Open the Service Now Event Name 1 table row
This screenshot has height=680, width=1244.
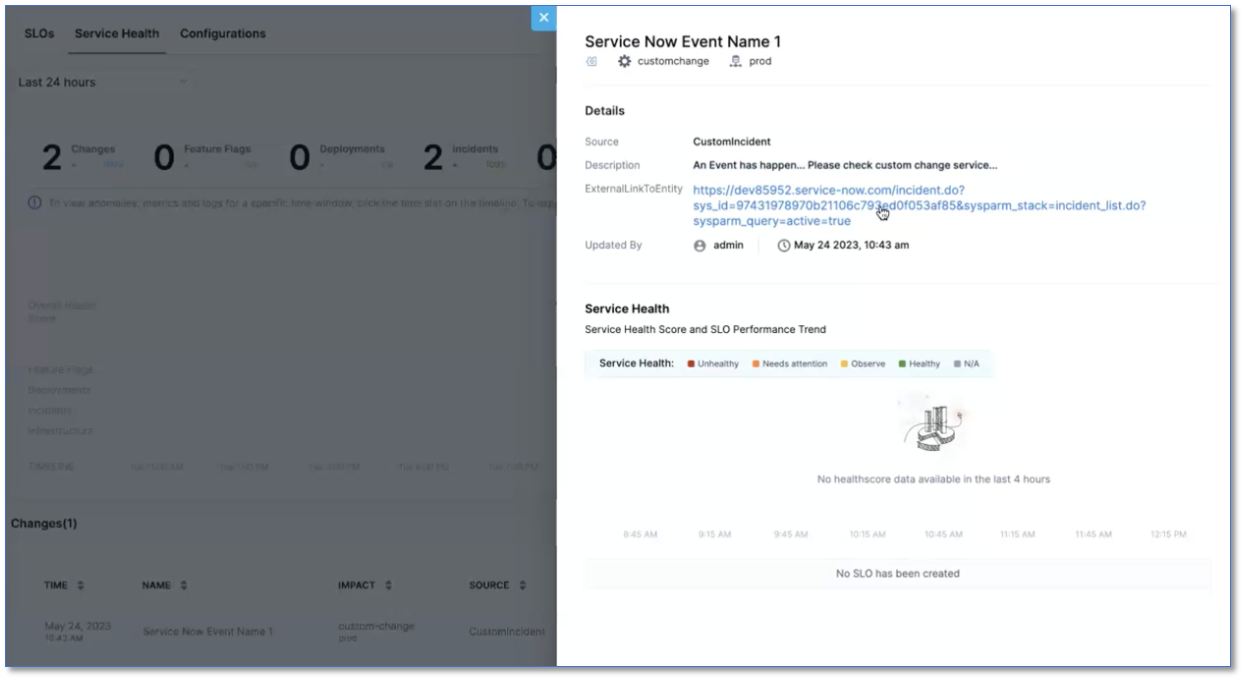click(x=208, y=631)
